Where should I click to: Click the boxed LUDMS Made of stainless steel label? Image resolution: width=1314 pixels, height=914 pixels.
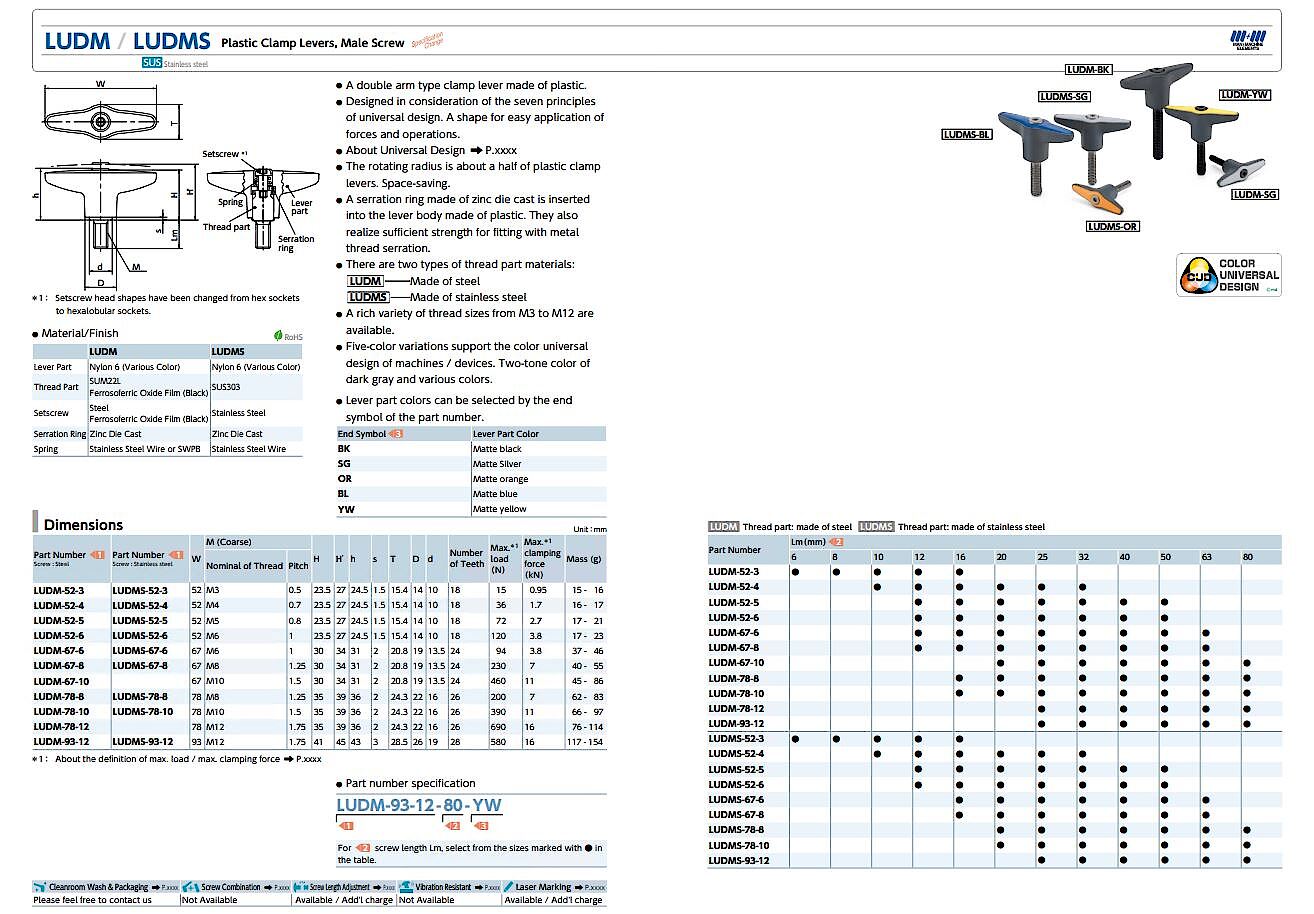tap(368, 297)
